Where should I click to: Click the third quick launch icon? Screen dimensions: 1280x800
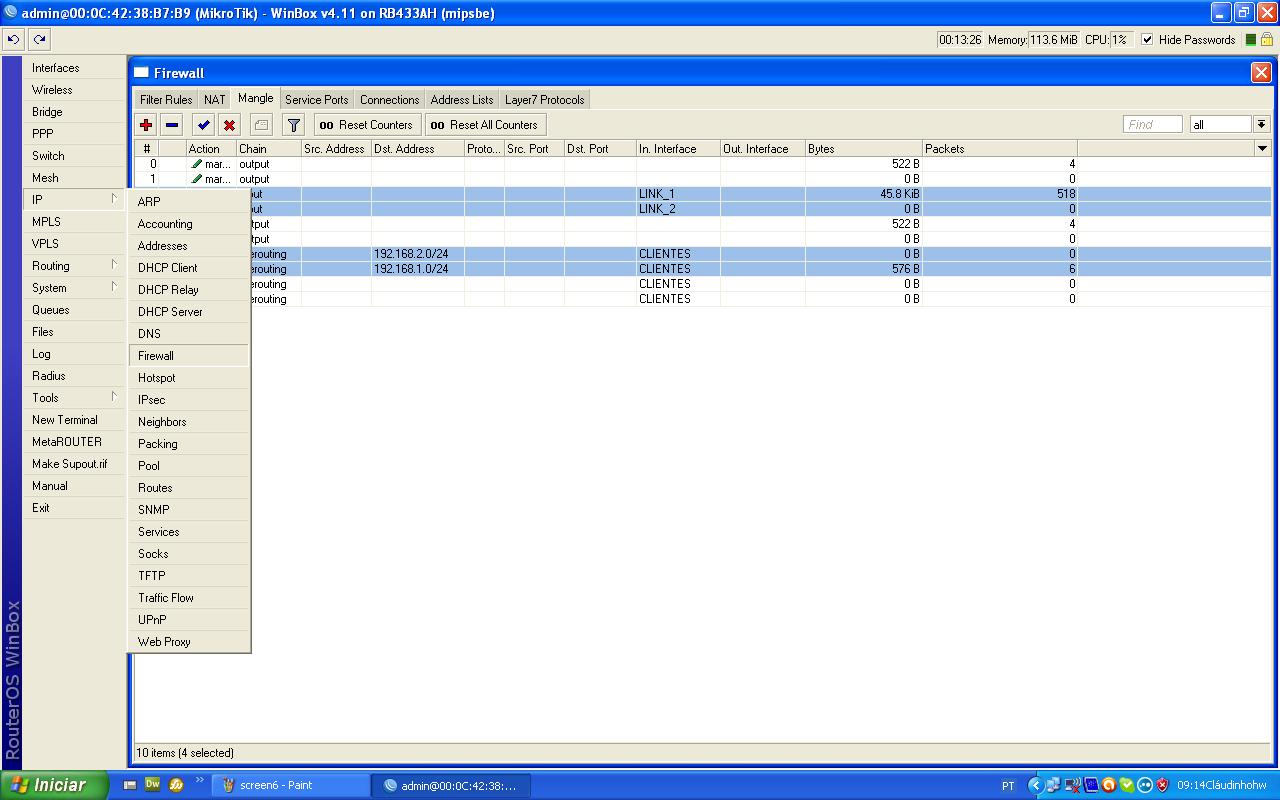click(x=176, y=785)
